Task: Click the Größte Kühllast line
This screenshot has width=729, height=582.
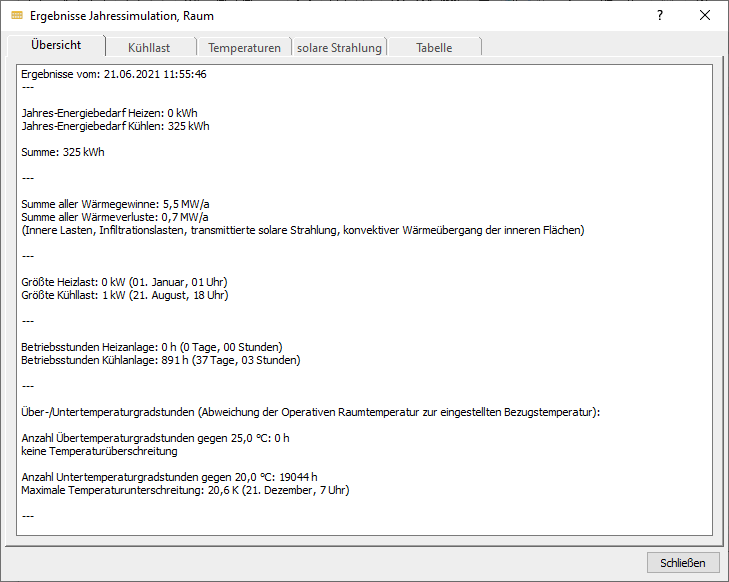Action: tap(125, 295)
